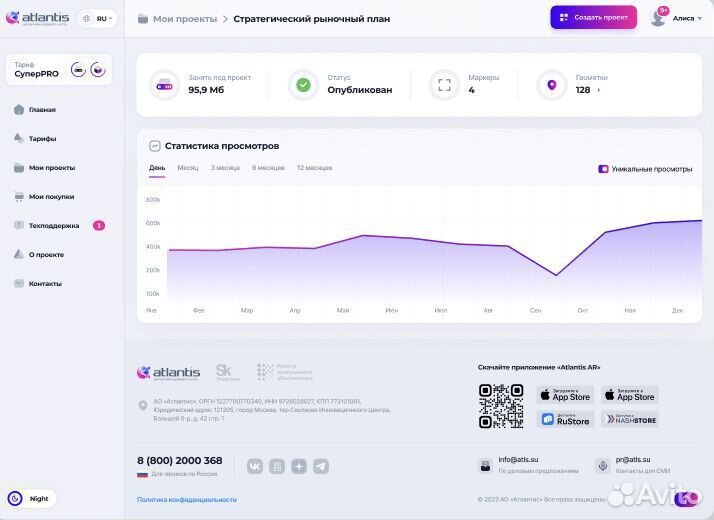
Task: Click the info@atls.su email link
Action: pos(518,460)
